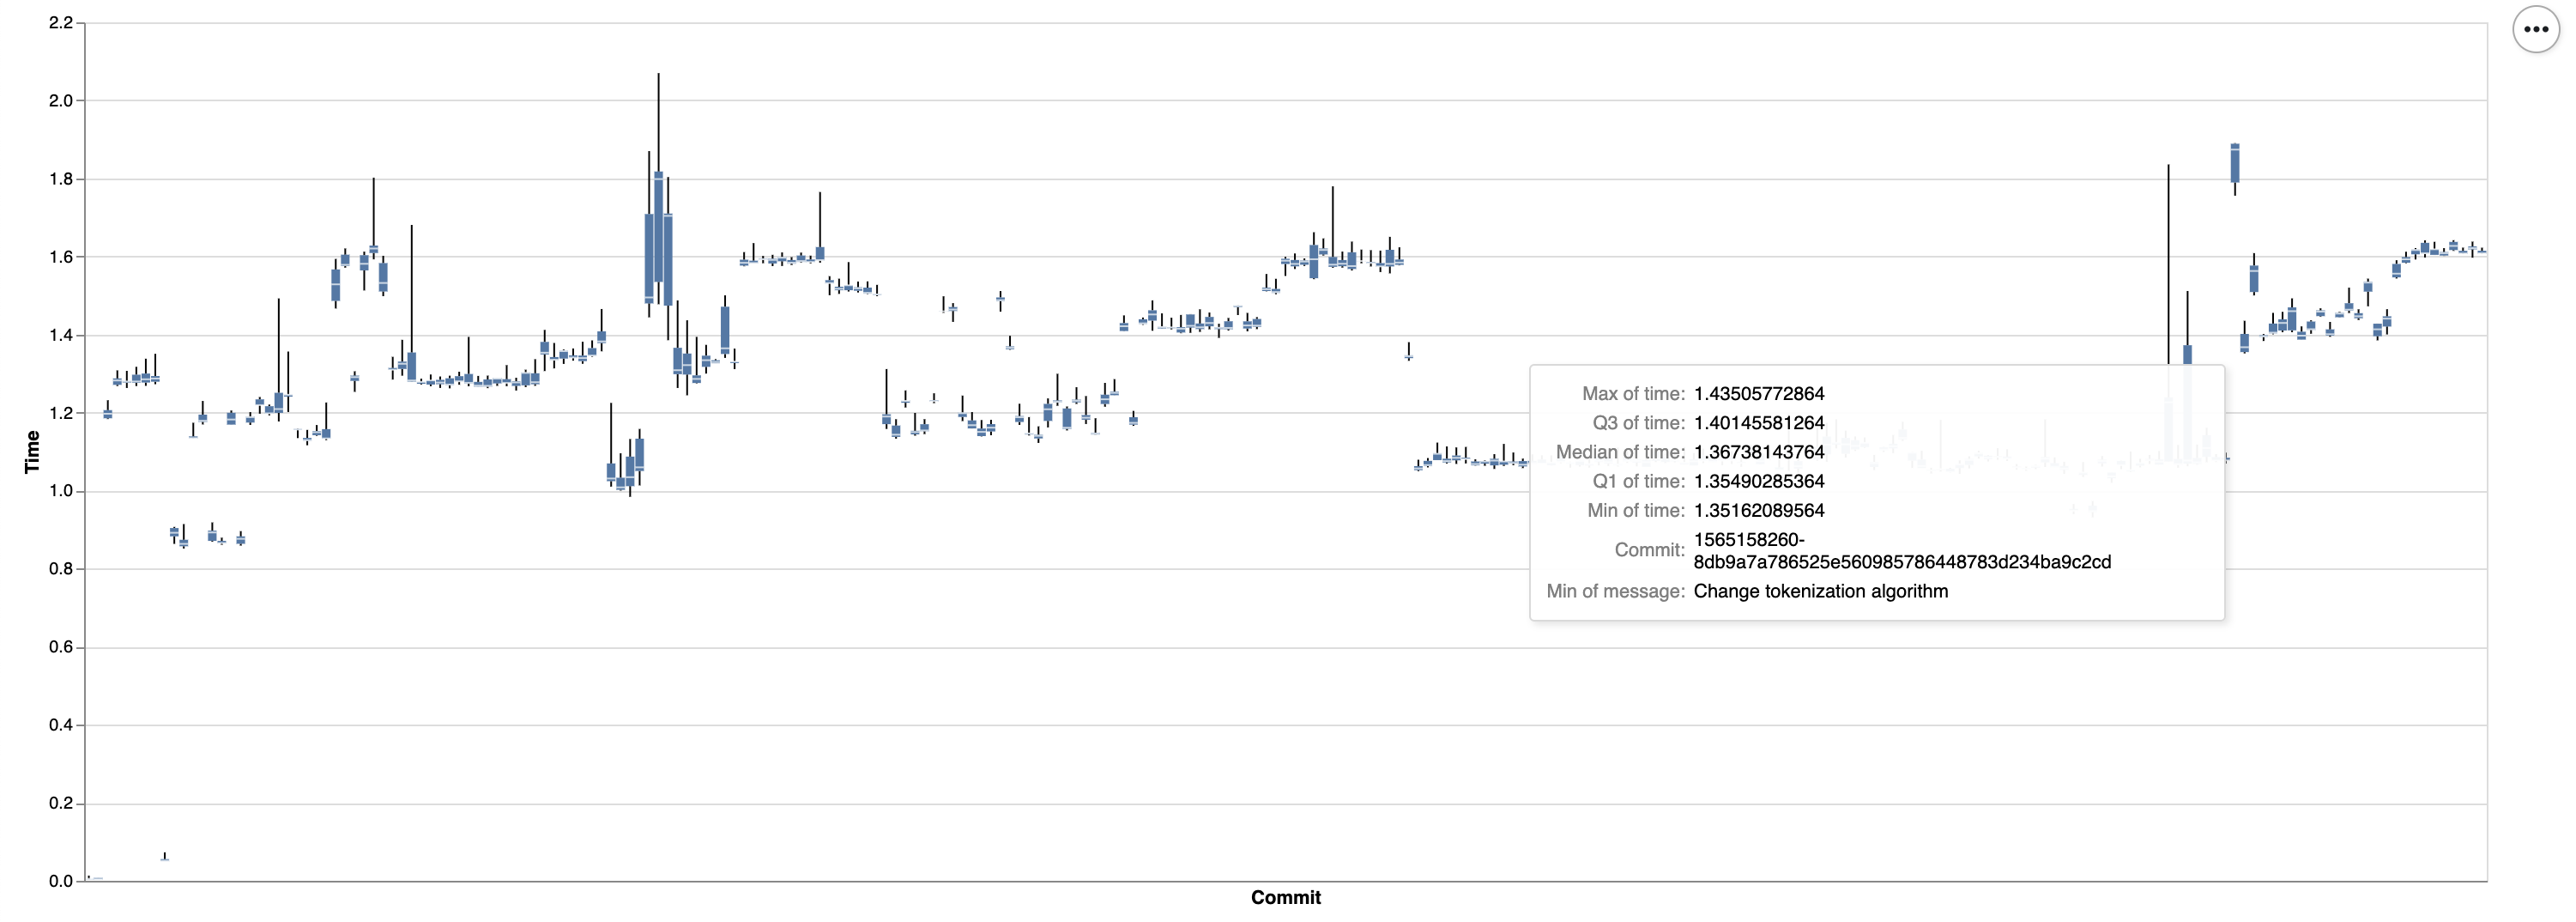This screenshot has height=922, width=2576.
Task: Open the chart actions ellipsis menu
Action: click(2535, 29)
